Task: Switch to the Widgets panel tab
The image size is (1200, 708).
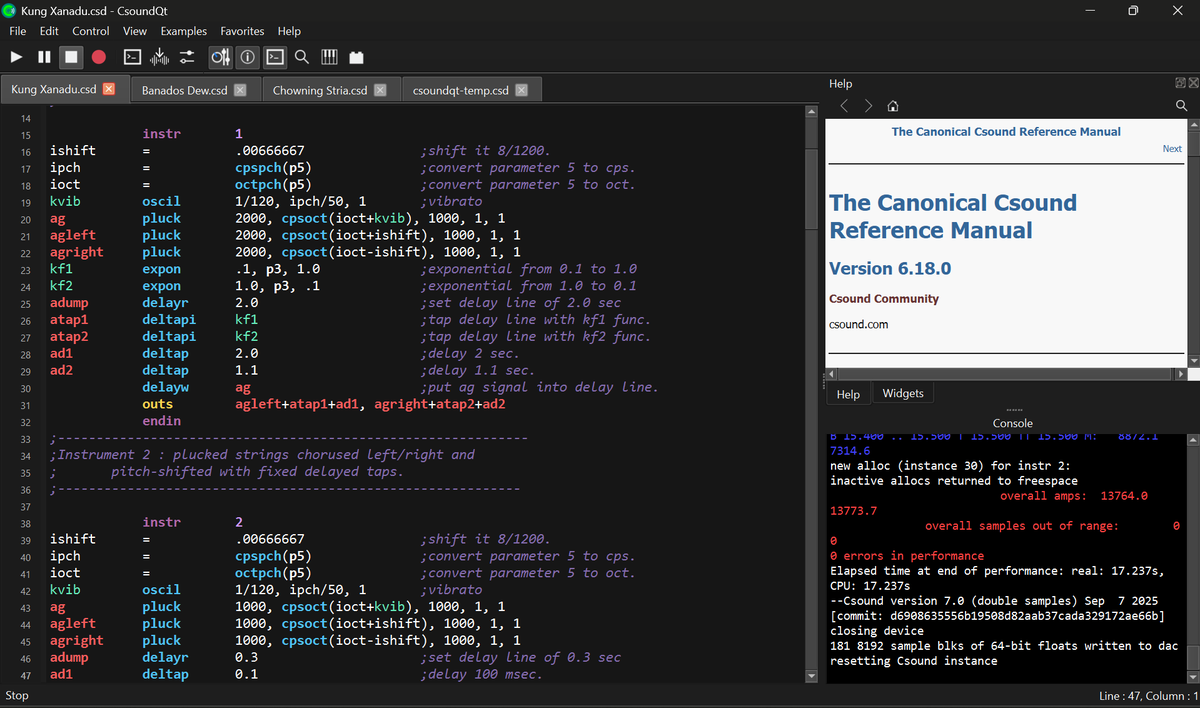Action: click(x=903, y=393)
